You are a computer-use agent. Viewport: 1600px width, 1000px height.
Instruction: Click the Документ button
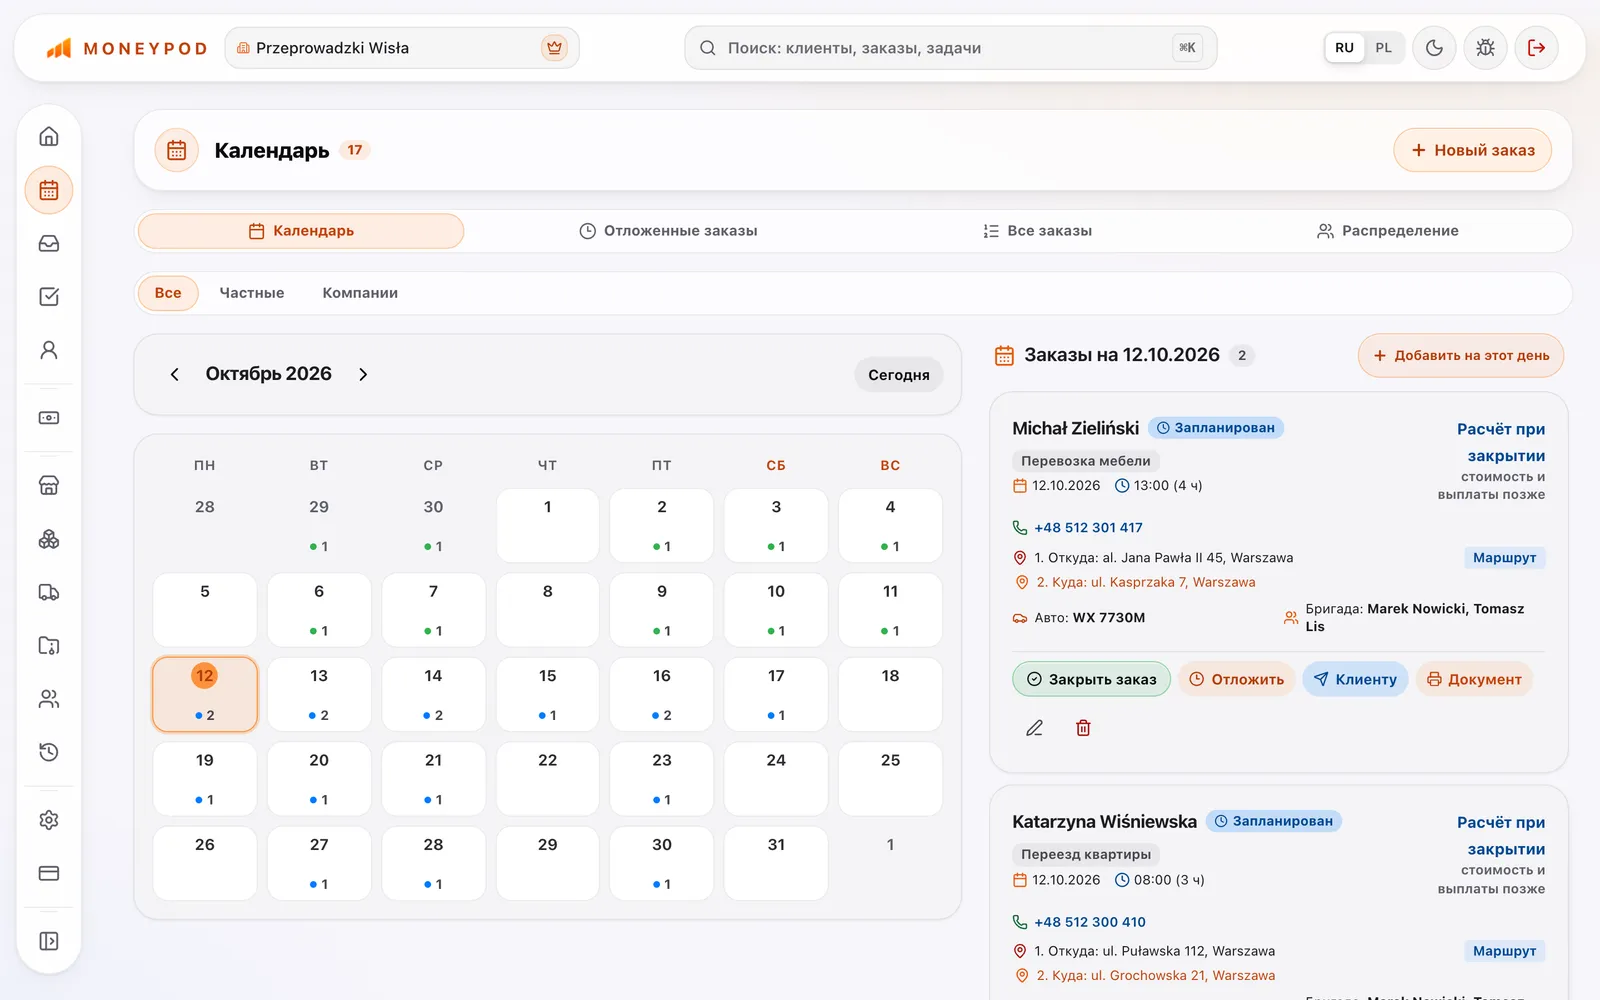[1474, 679]
